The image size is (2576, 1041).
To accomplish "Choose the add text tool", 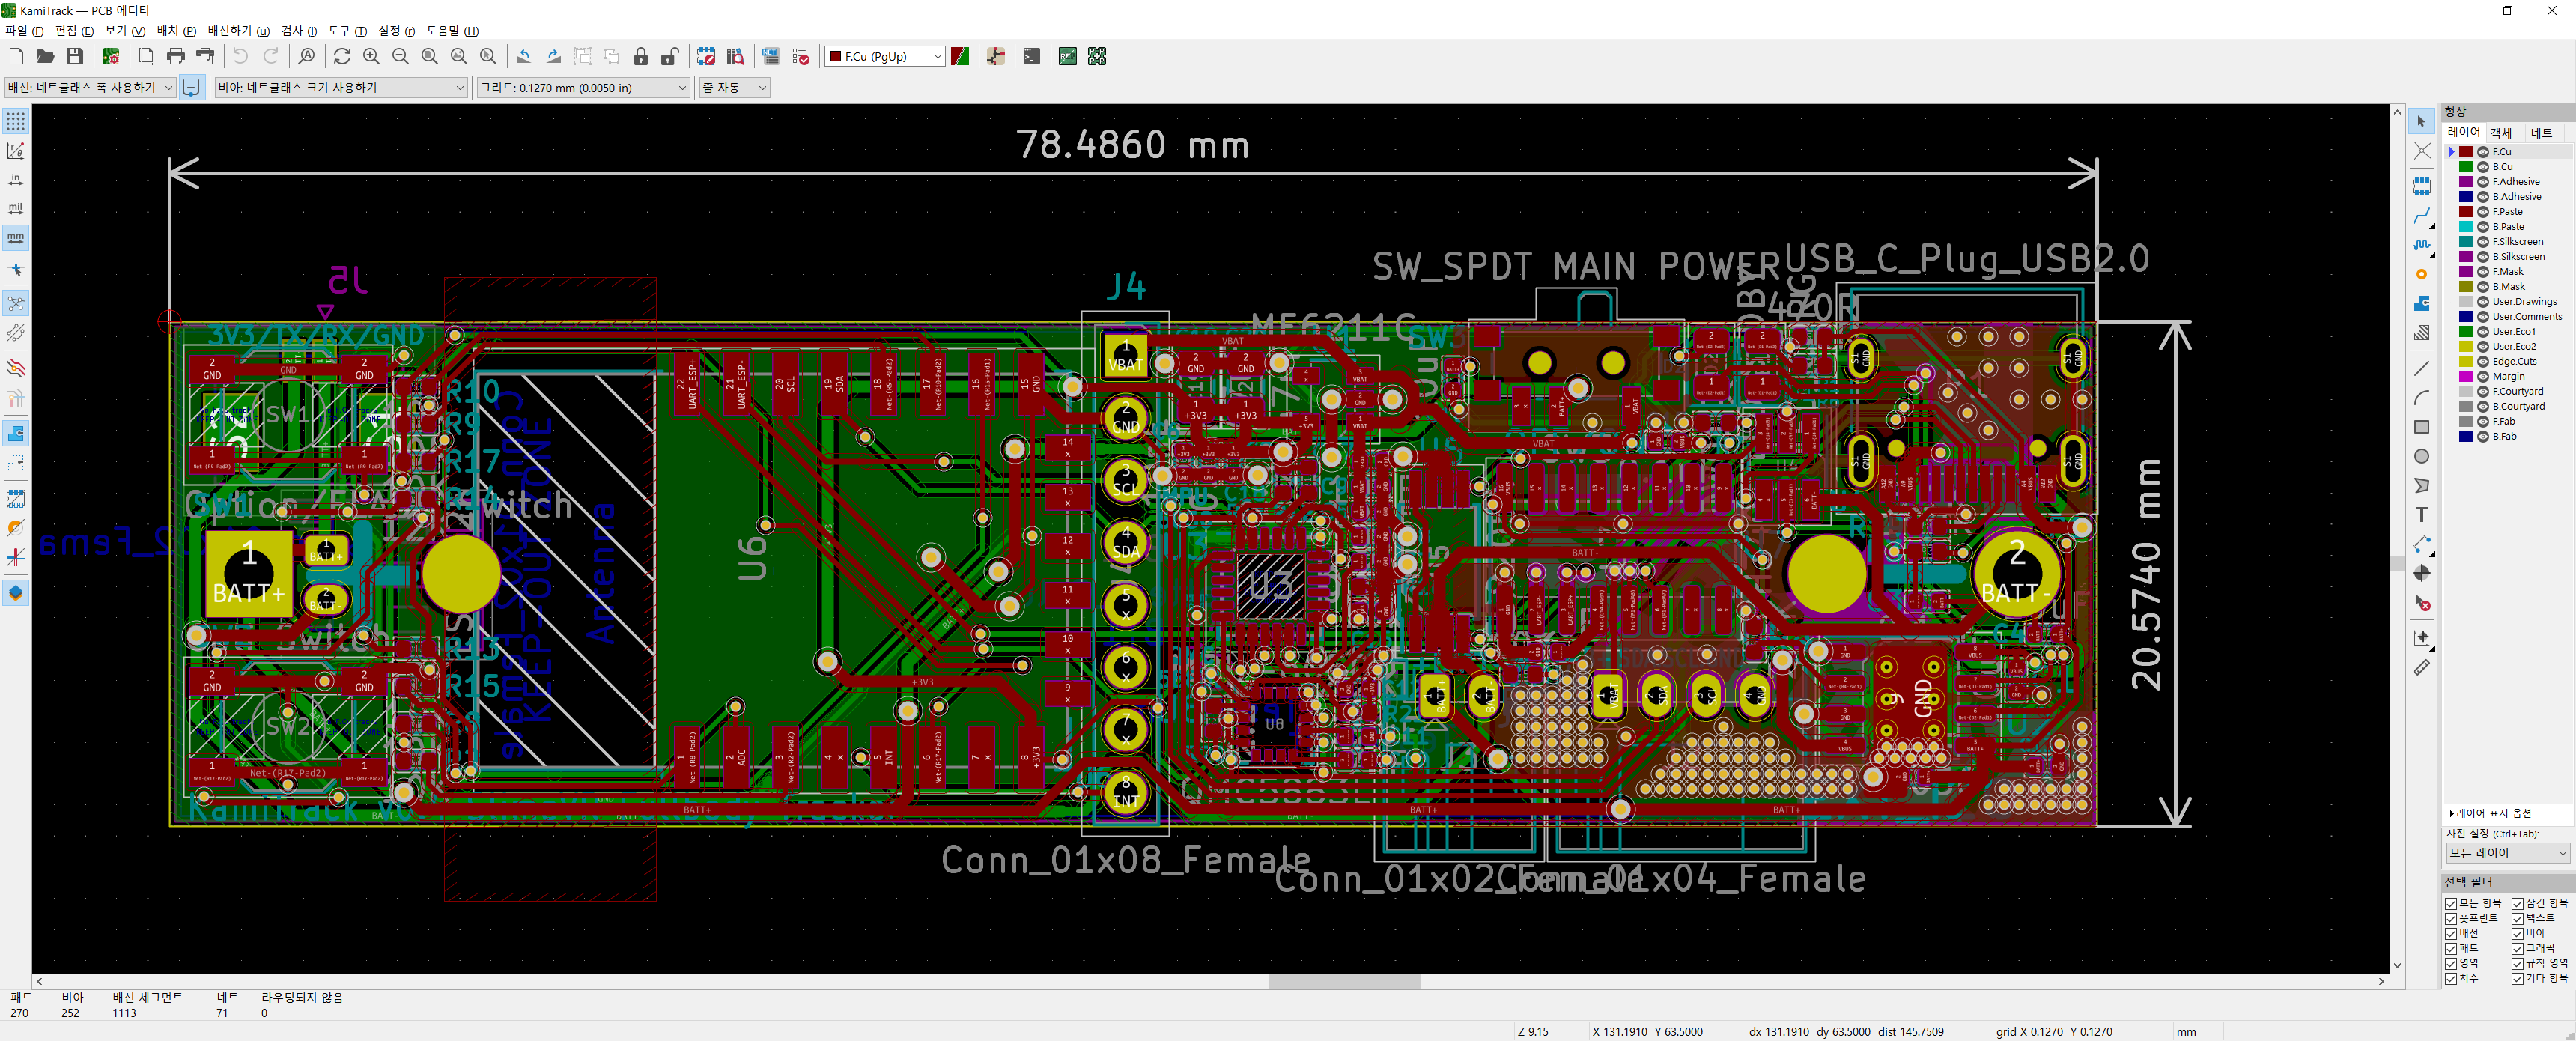I will coord(2421,515).
